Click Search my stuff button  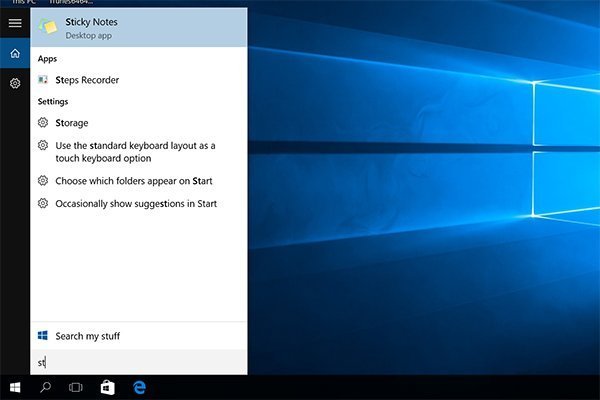click(139, 336)
